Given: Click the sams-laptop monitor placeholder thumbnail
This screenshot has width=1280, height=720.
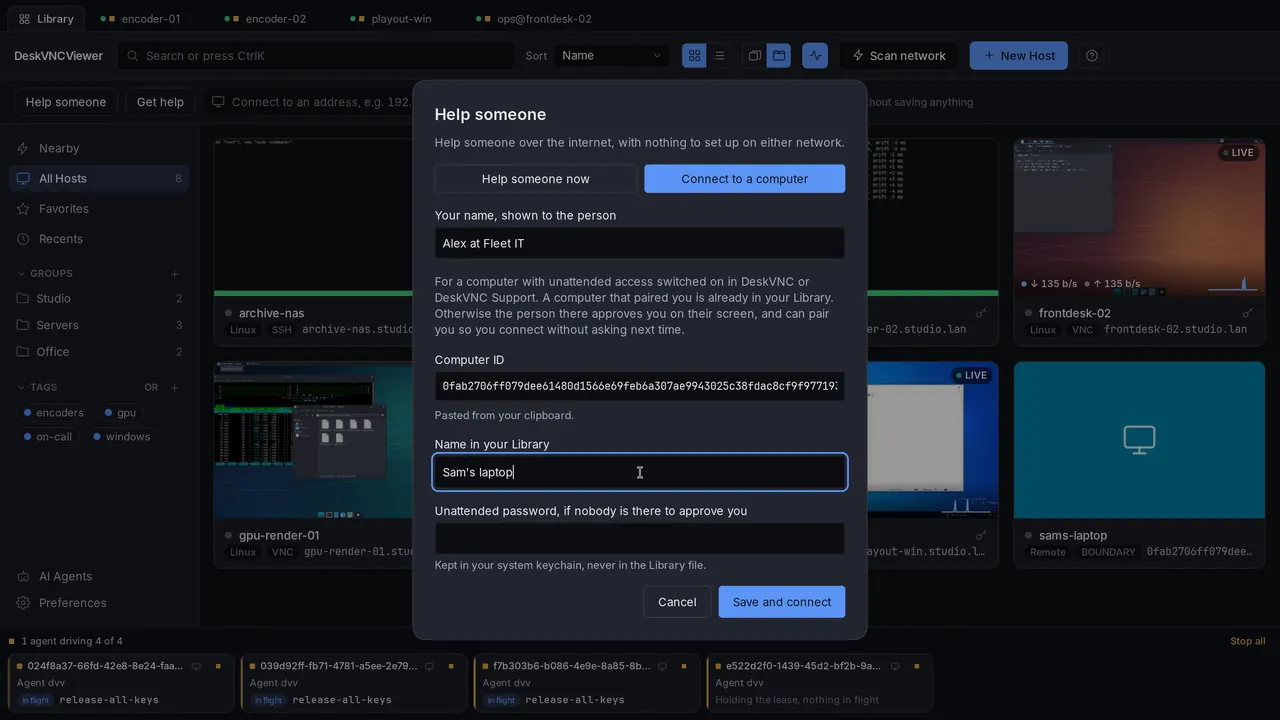Looking at the screenshot, I should pyautogui.click(x=1139, y=440).
